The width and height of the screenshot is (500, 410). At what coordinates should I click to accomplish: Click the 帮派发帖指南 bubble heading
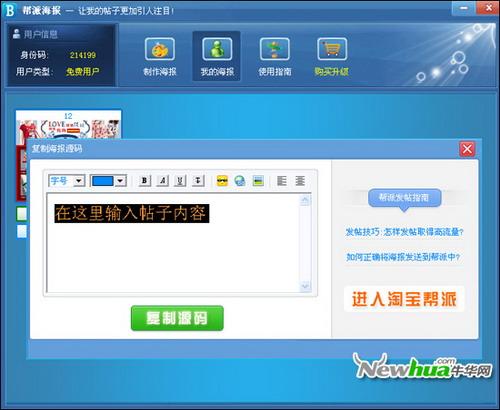pyautogui.click(x=404, y=198)
